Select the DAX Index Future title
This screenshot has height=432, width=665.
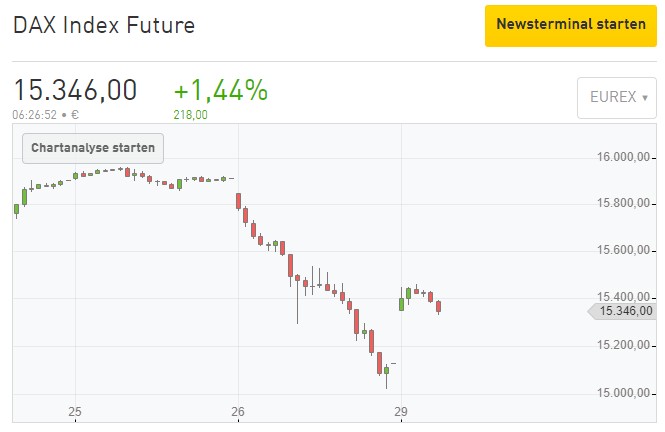click(104, 25)
